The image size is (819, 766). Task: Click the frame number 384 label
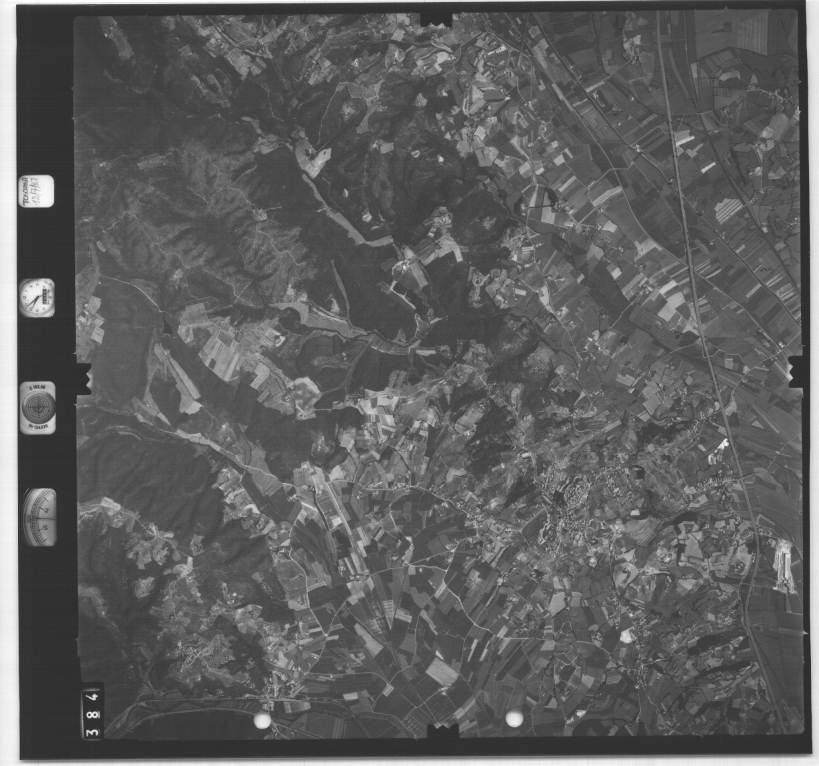92,711
